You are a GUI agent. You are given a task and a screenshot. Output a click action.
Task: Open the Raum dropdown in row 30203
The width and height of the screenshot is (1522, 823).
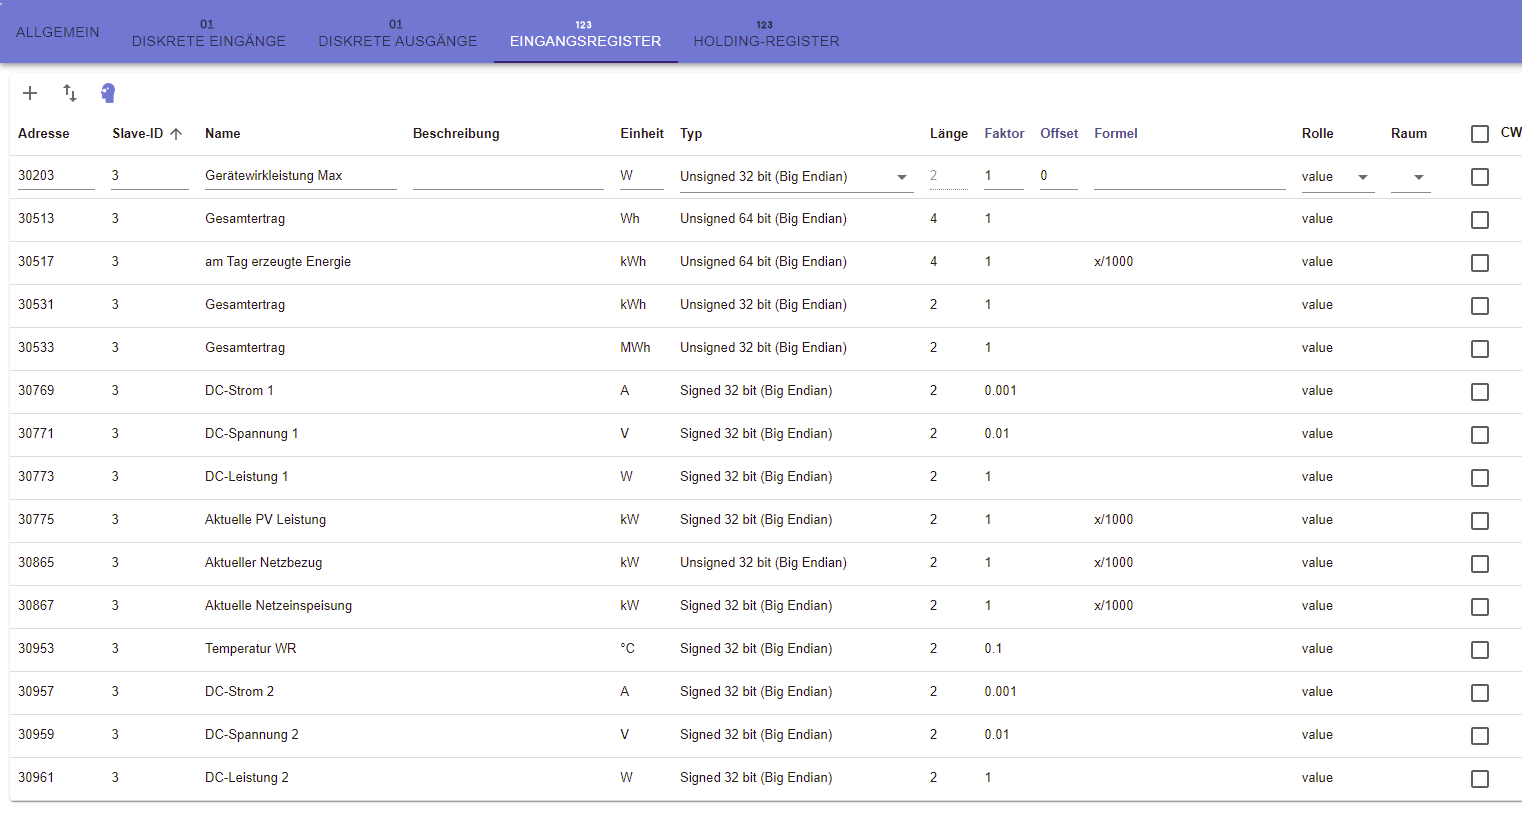click(1410, 177)
